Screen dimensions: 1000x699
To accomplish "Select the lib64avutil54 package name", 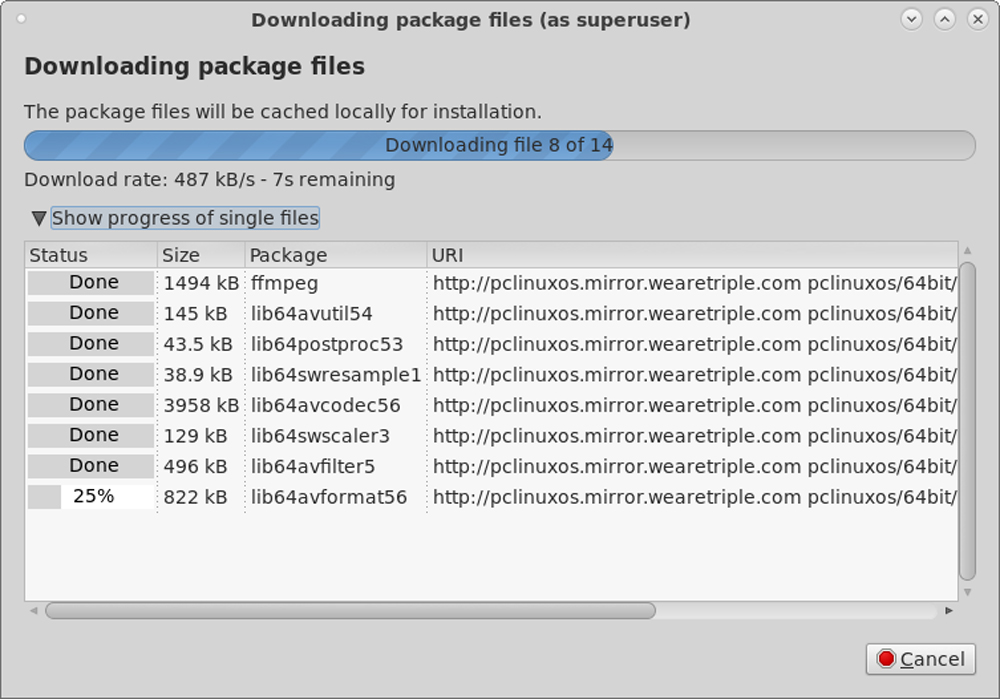I will pyautogui.click(x=311, y=314).
